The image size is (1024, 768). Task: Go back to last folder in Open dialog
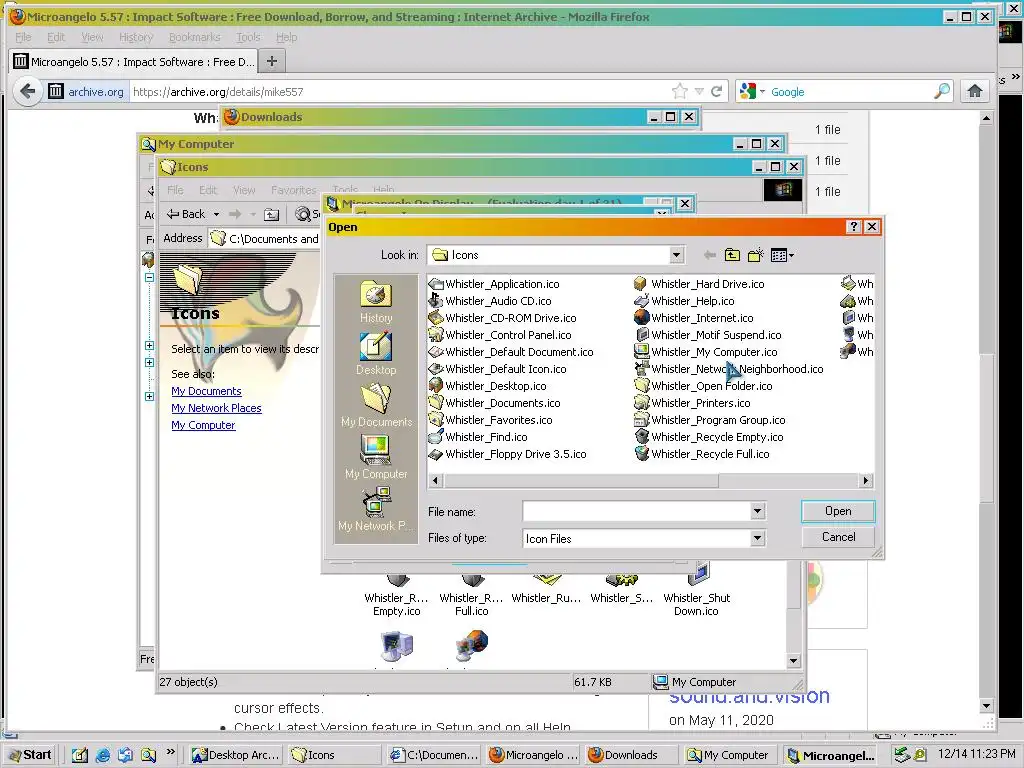(x=709, y=255)
